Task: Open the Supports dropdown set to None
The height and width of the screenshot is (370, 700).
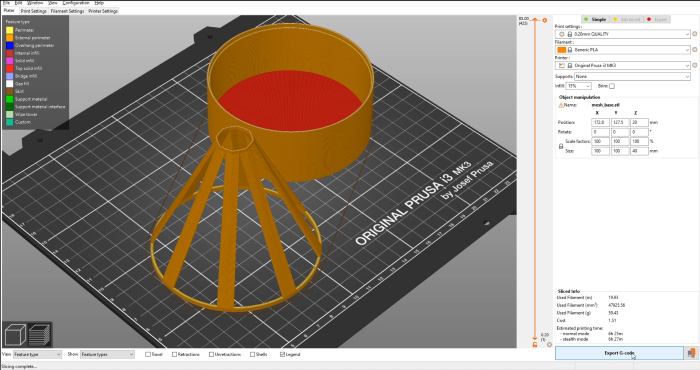Action: tap(633, 76)
